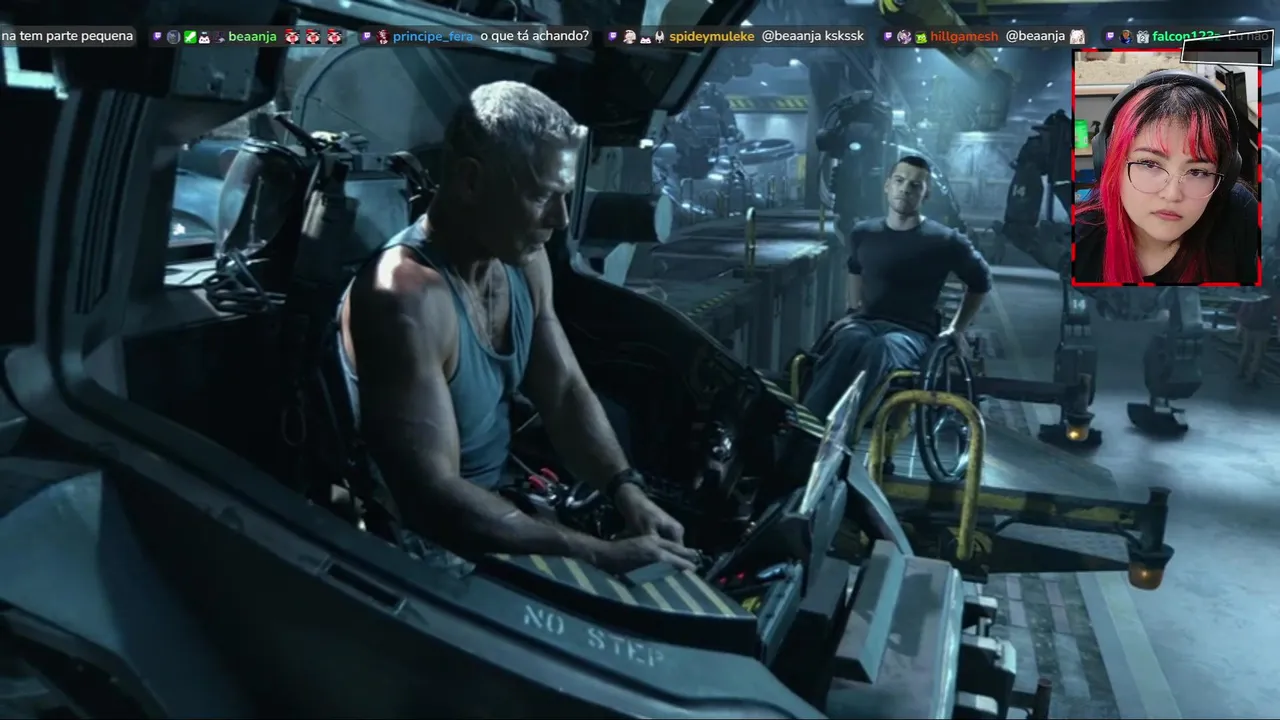Viewport: 1280px width, 720px height.
Task: Click the emote after hillgamesh's @beaanja message
Action: point(1077,37)
